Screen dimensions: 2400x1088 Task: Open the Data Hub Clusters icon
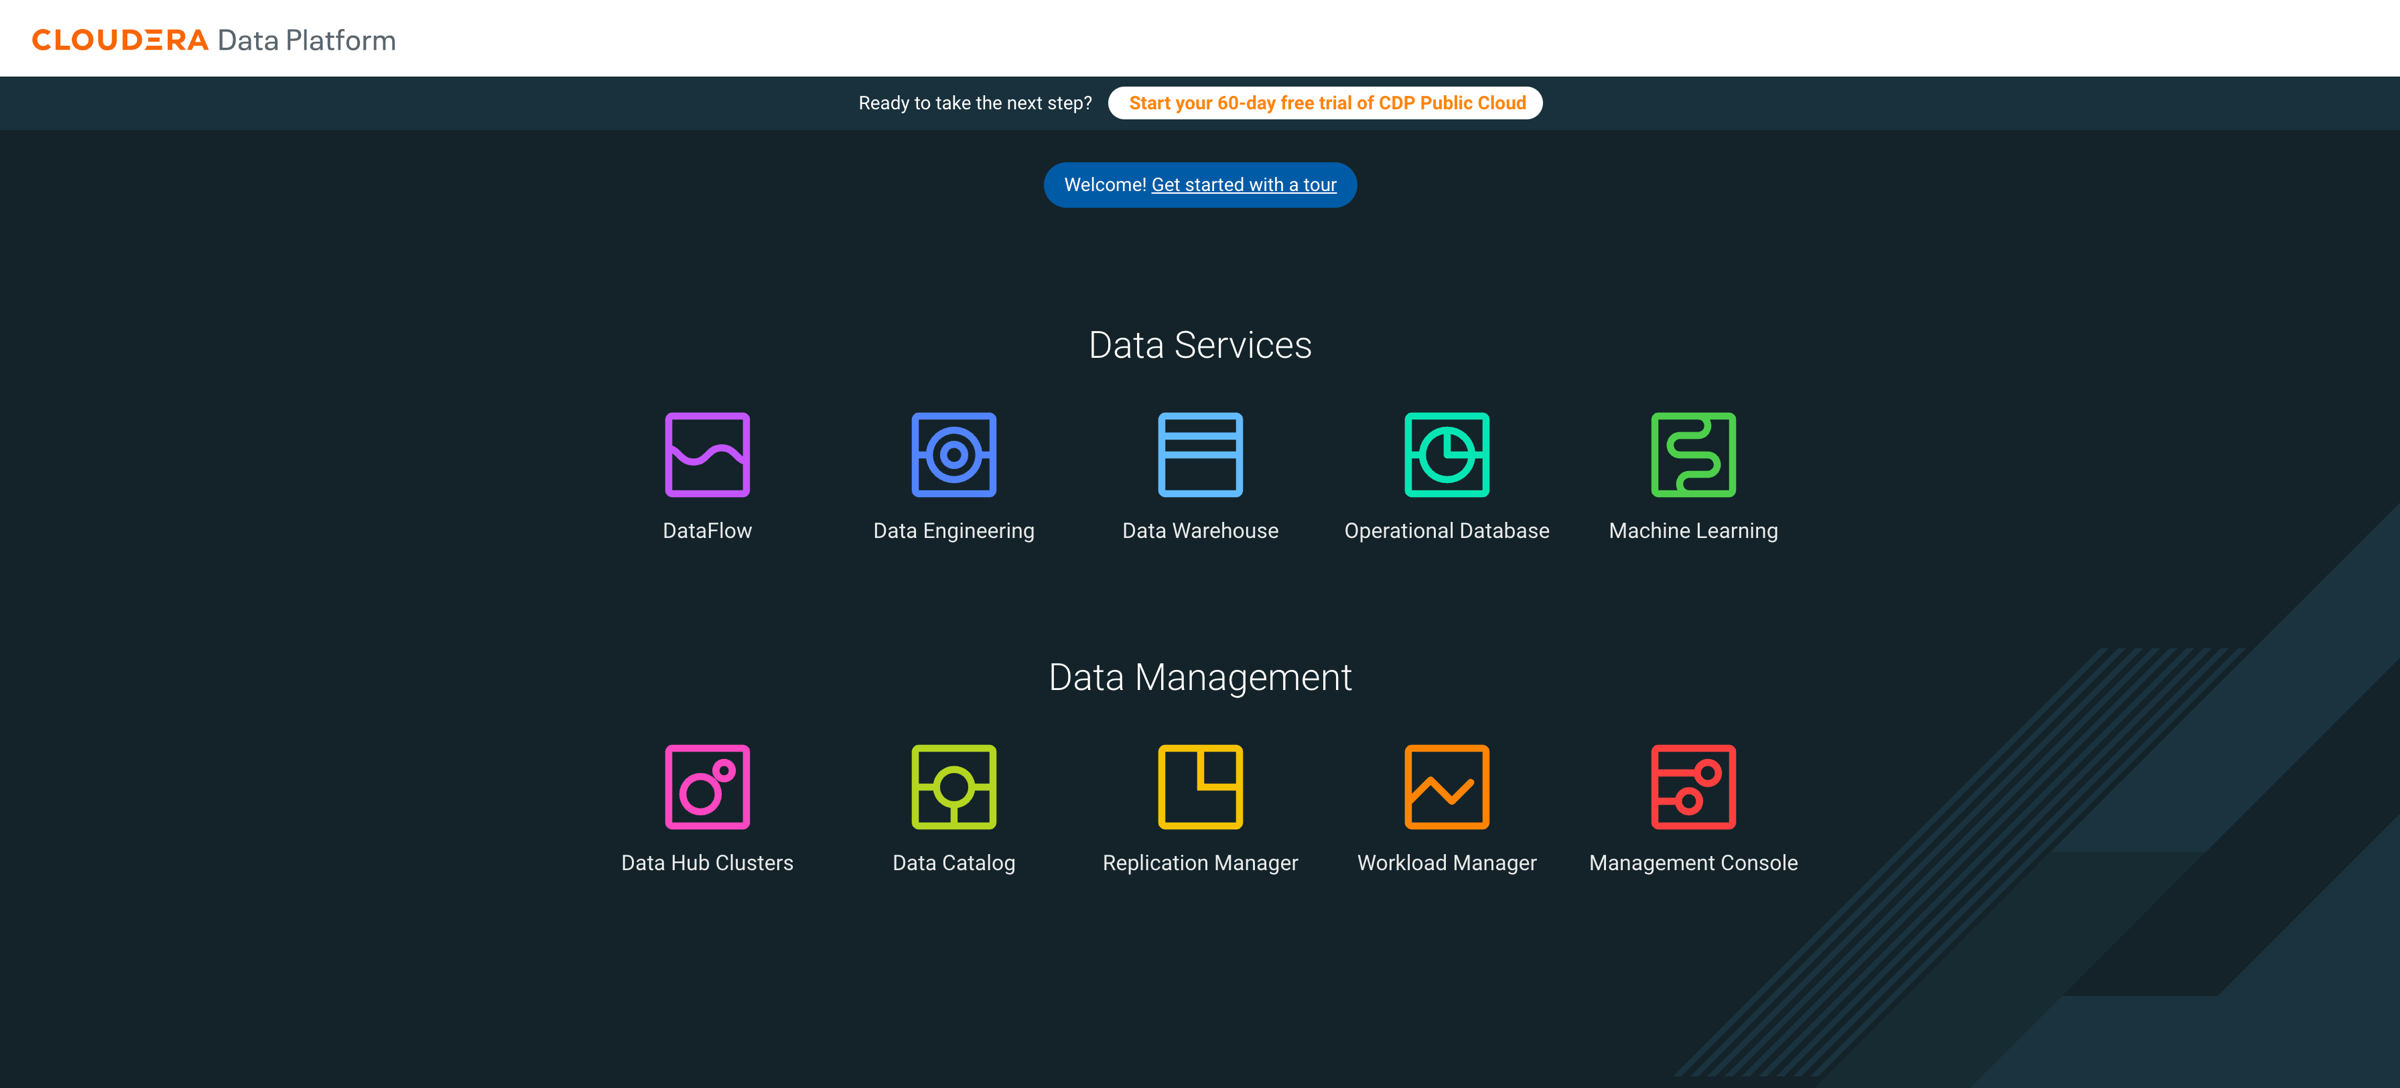click(707, 787)
